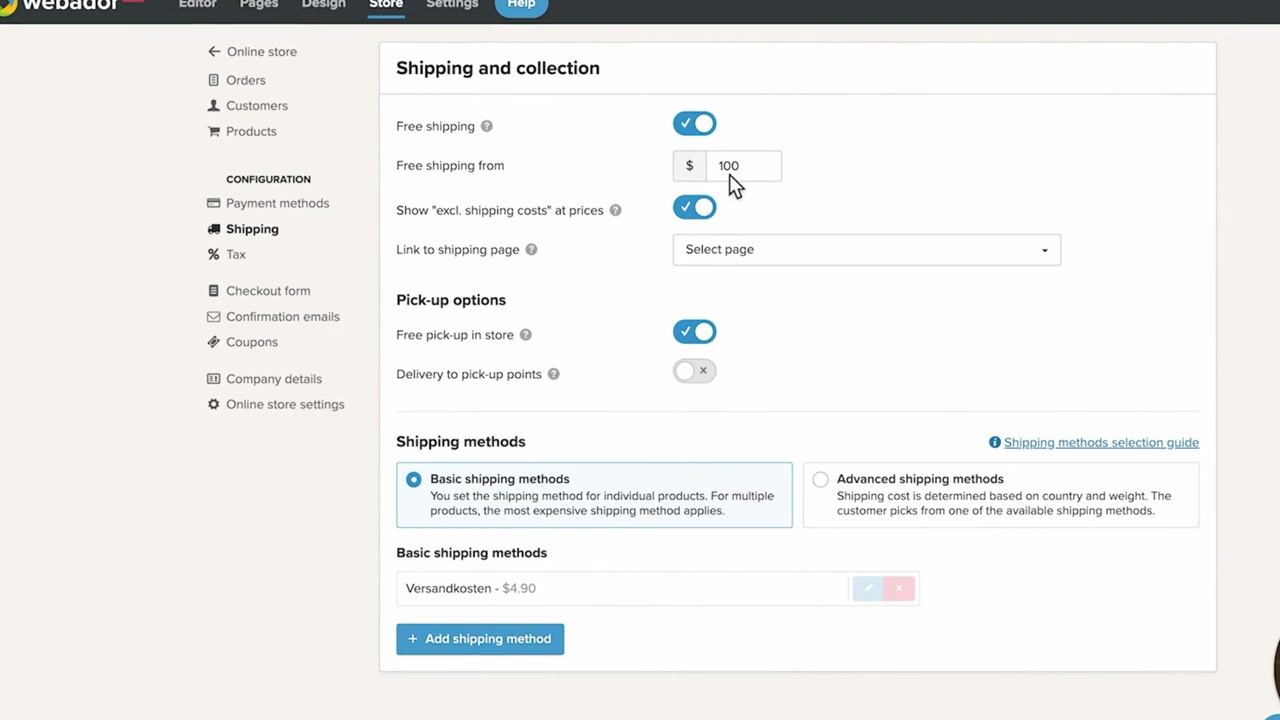Open Tax configuration in sidebar
This screenshot has height=720, width=1280.
(236, 254)
